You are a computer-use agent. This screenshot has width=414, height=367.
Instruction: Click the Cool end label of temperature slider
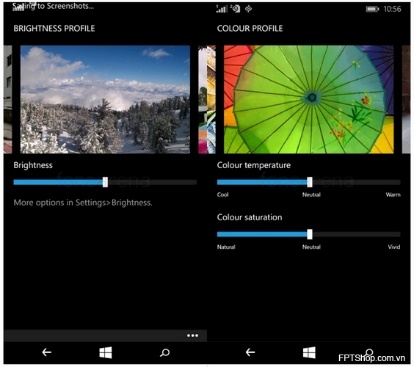pyautogui.click(x=223, y=195)
